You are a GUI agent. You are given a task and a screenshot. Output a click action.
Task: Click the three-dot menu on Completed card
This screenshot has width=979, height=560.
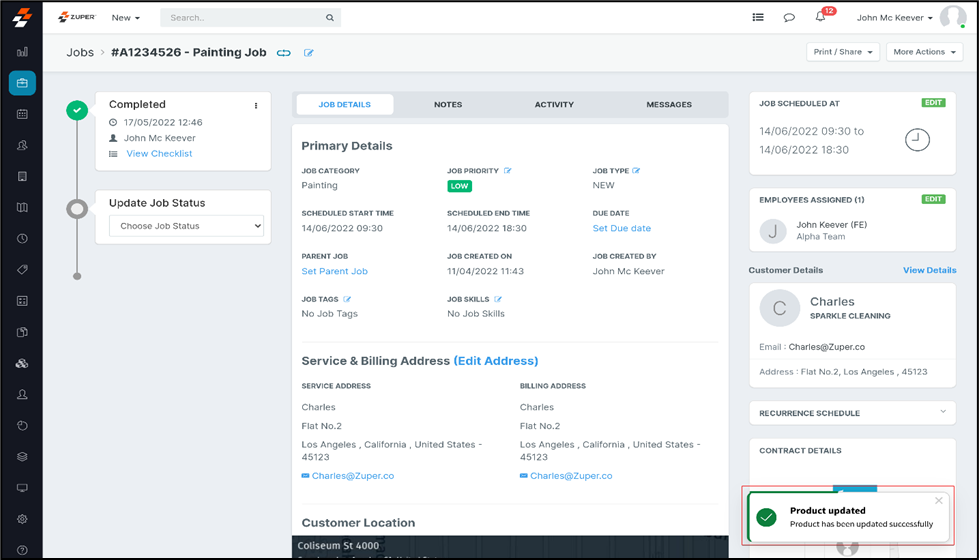pyautogui.click(x=256, y=105)
